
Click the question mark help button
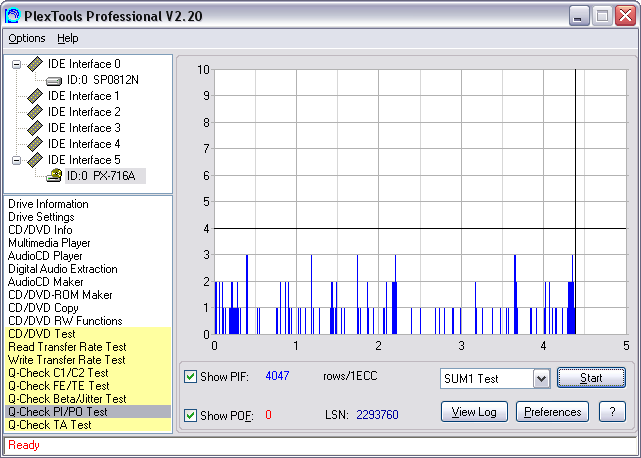pyautogui.click(x=612, y=412)
